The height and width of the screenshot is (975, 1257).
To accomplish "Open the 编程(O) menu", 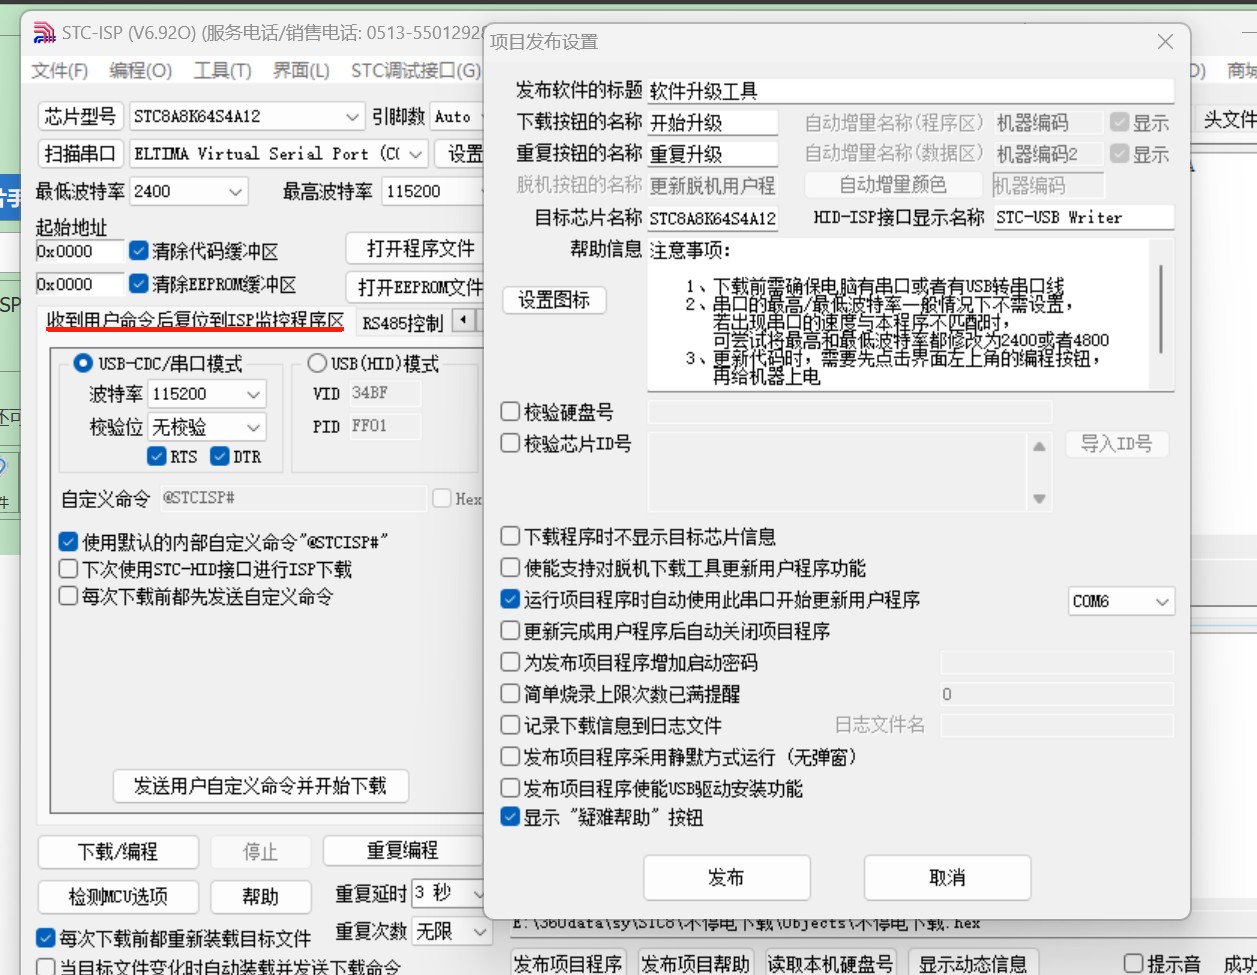I will point(141,71).
